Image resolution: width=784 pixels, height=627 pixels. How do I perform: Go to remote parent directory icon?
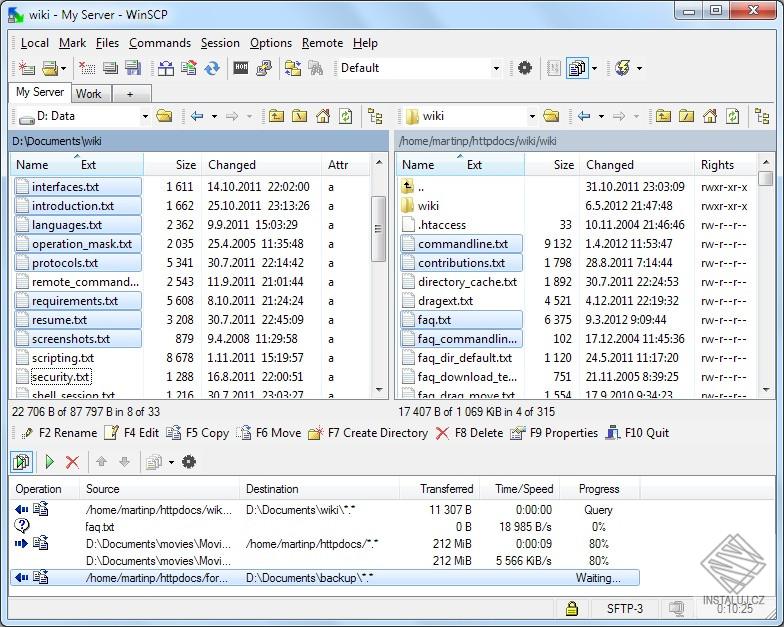pos(663,116)
